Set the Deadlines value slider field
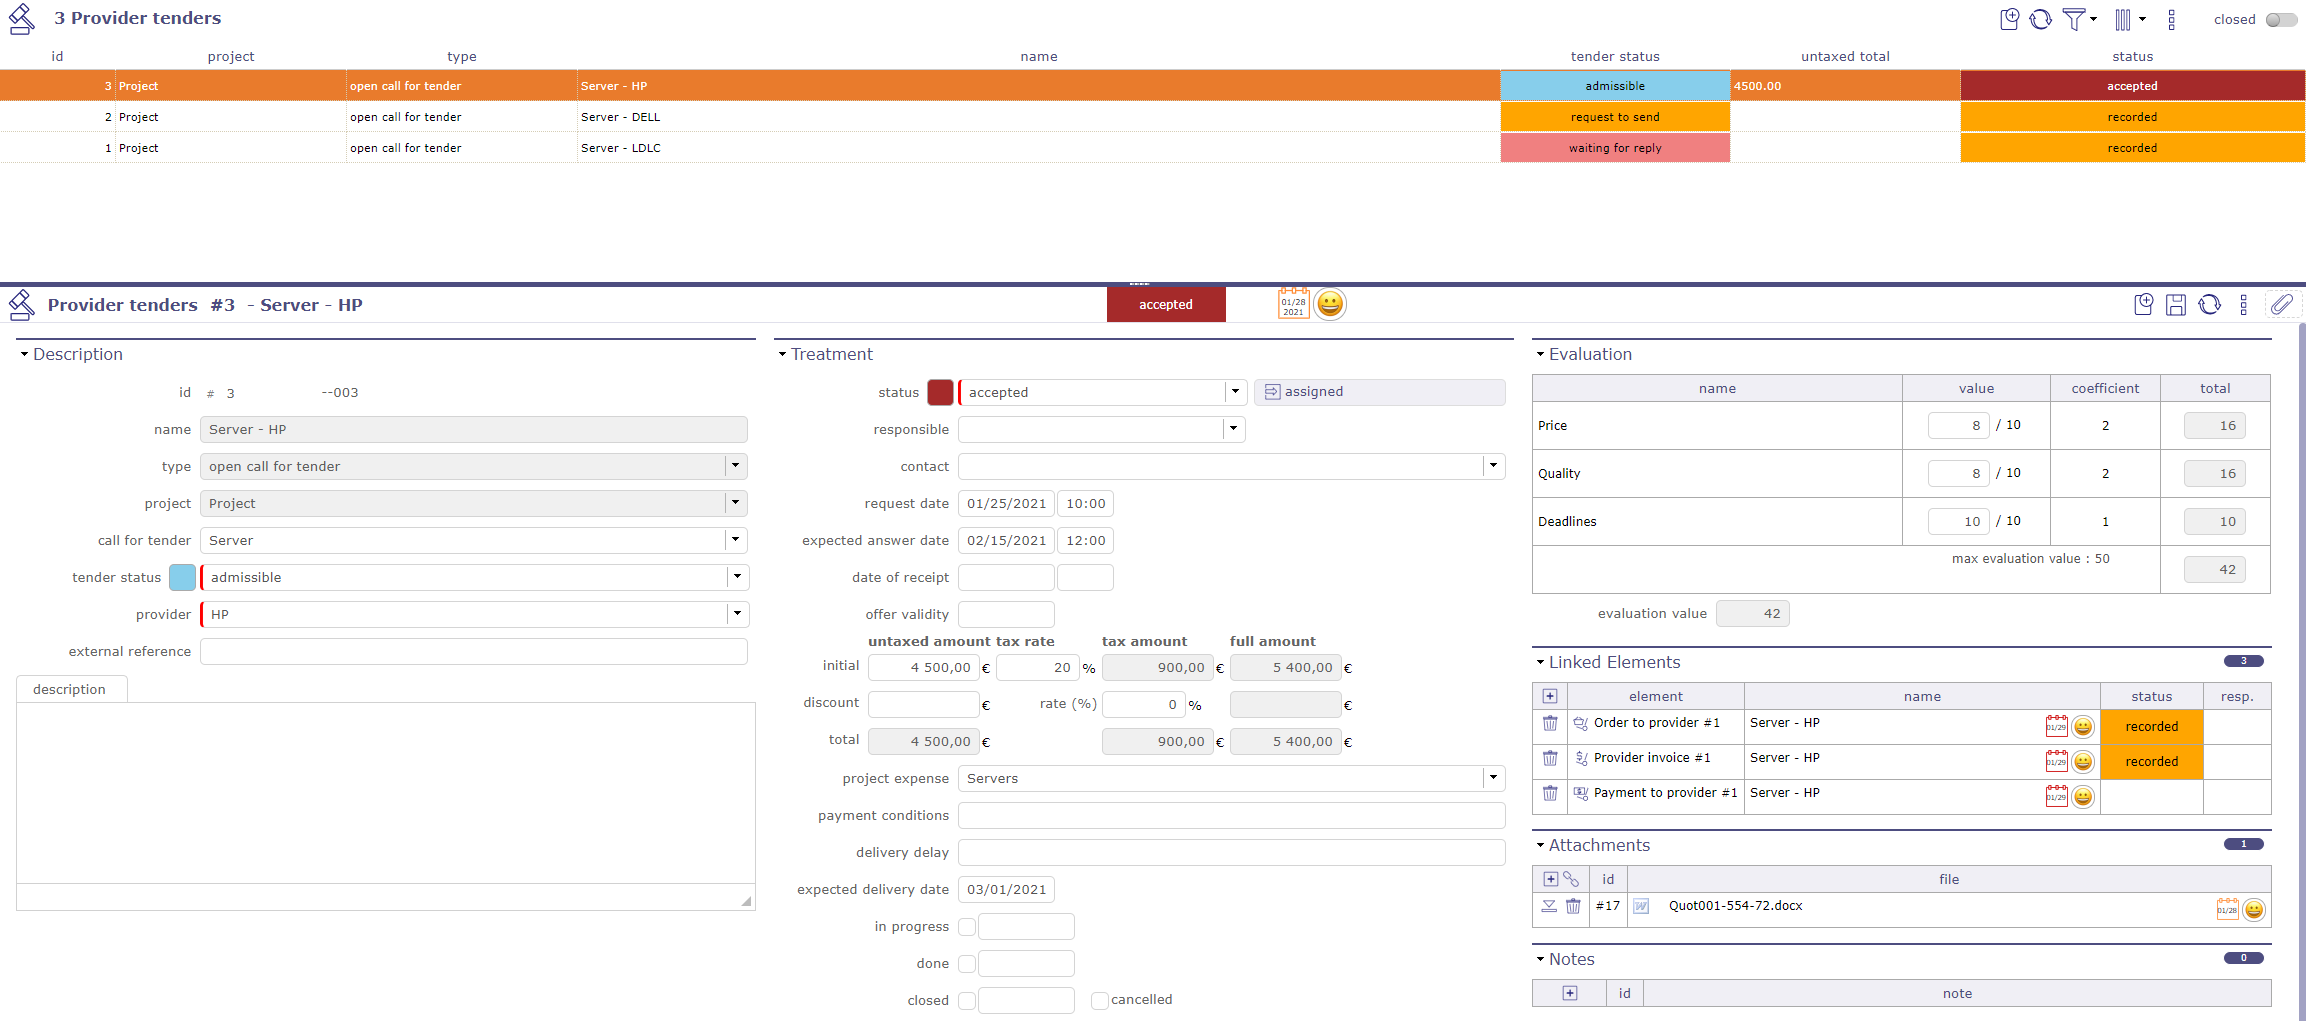The image size is (2306, 1021). pos(1957,521)
